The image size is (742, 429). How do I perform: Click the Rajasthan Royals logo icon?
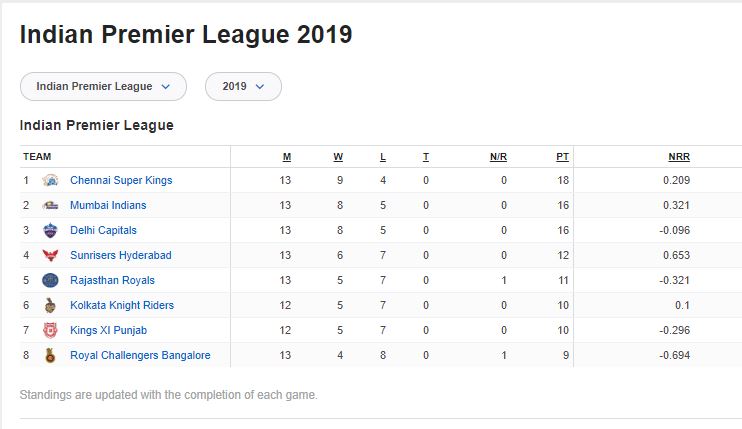(x=50, y=281)
